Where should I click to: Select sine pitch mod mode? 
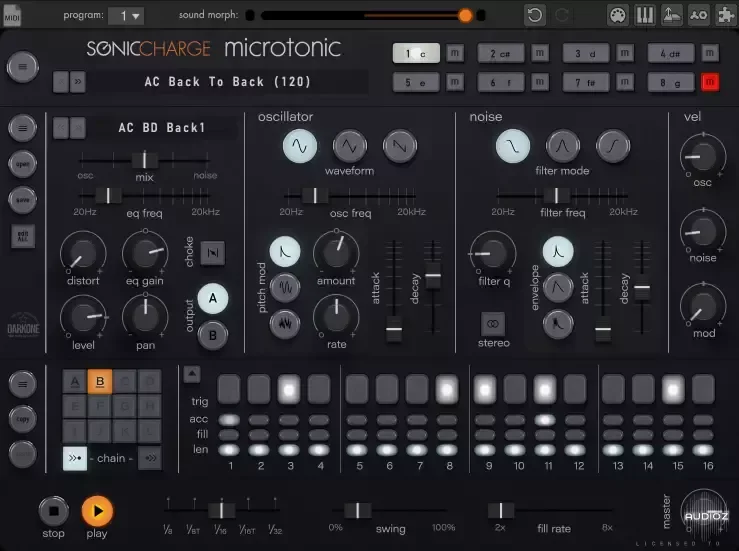(285, 287)
